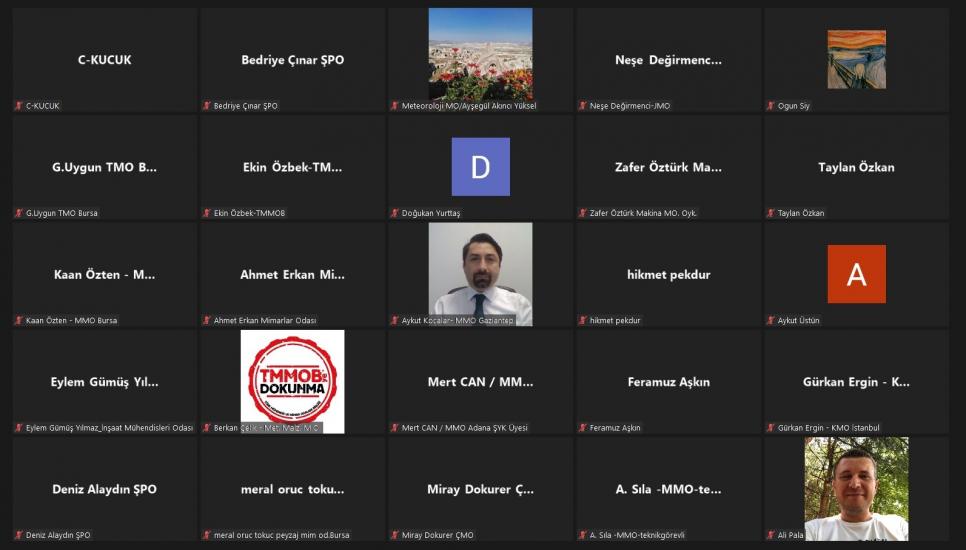This screenshot has height=550, width=966.
Task: Click the muted mic icon beside C-KUCUK
Action: coord(19,106)
